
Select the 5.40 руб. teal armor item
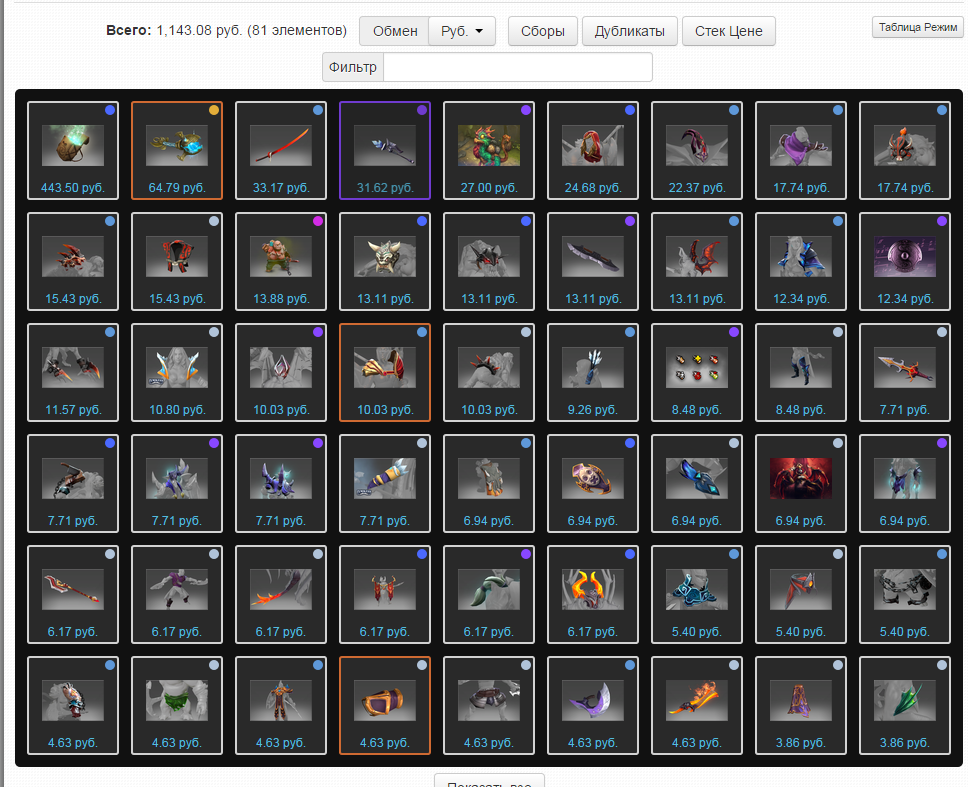(x=697, y=594)
